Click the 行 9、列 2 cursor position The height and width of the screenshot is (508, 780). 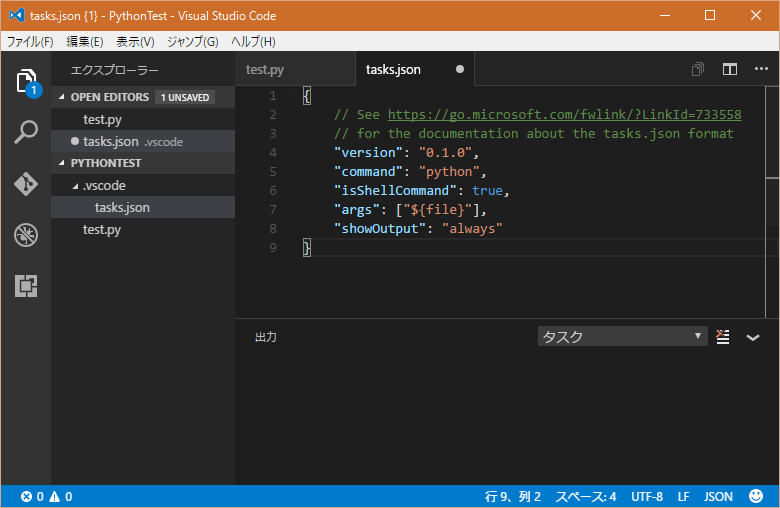coord(513,497)
